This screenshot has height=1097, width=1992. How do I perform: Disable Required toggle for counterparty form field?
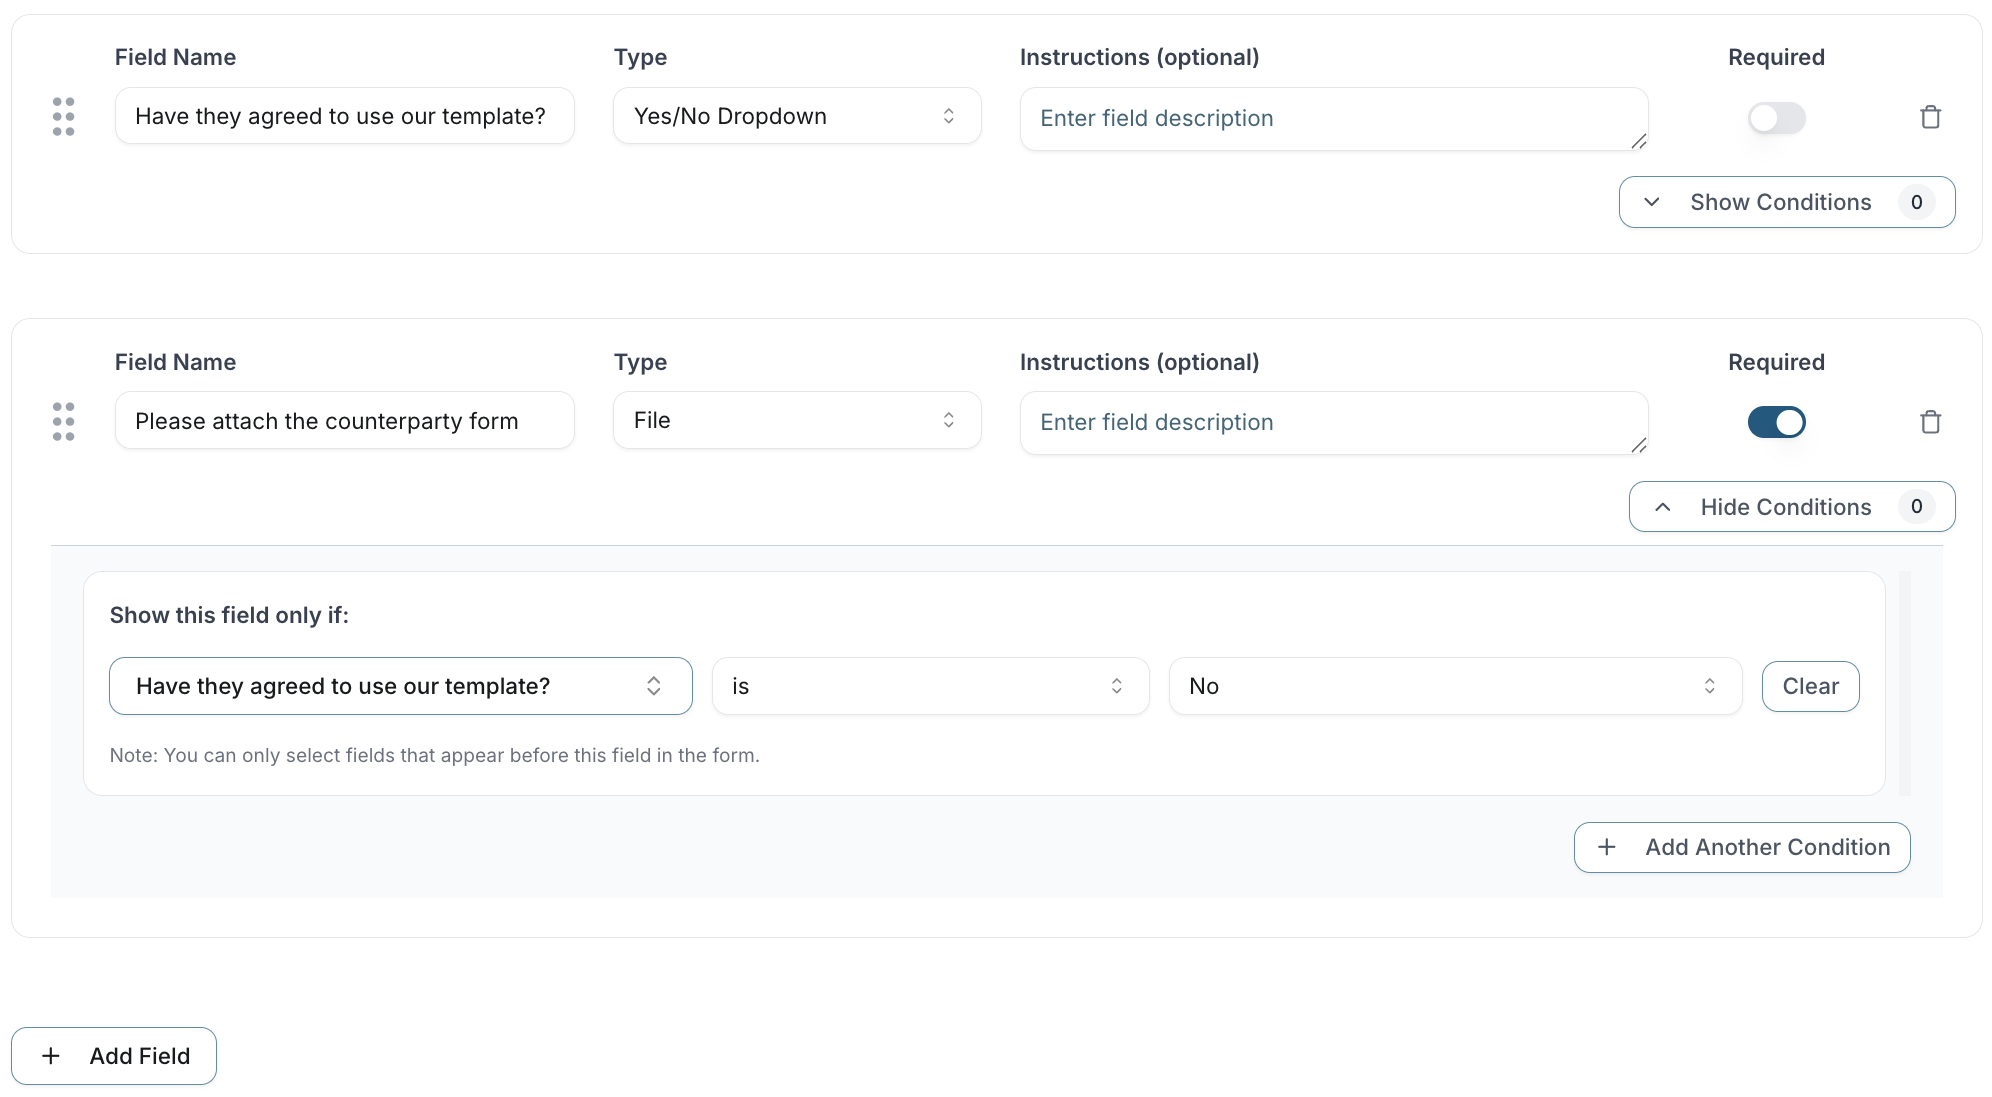[1776, 422]
